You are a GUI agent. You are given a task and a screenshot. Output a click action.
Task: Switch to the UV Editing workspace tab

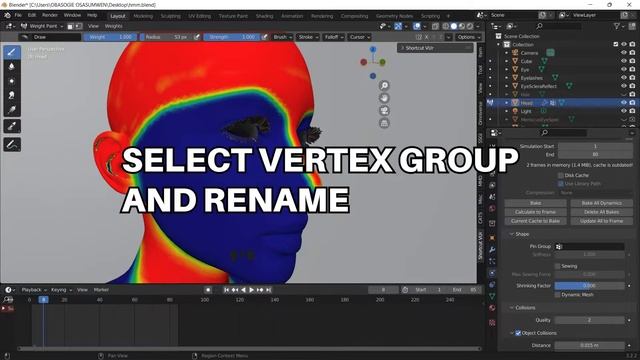tap(200, 16)
